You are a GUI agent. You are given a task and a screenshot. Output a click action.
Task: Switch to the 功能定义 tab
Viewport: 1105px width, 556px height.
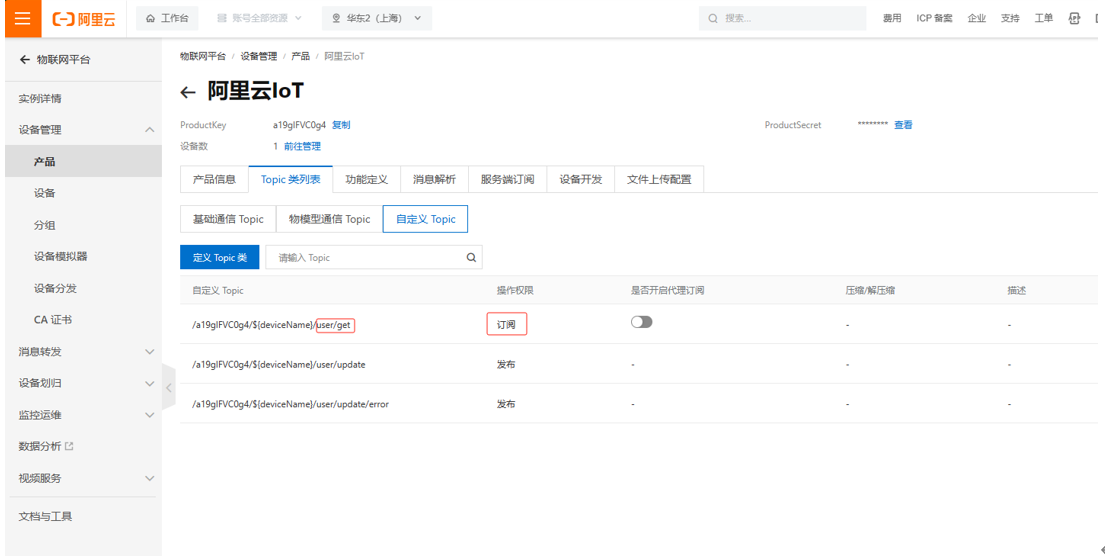366,180
